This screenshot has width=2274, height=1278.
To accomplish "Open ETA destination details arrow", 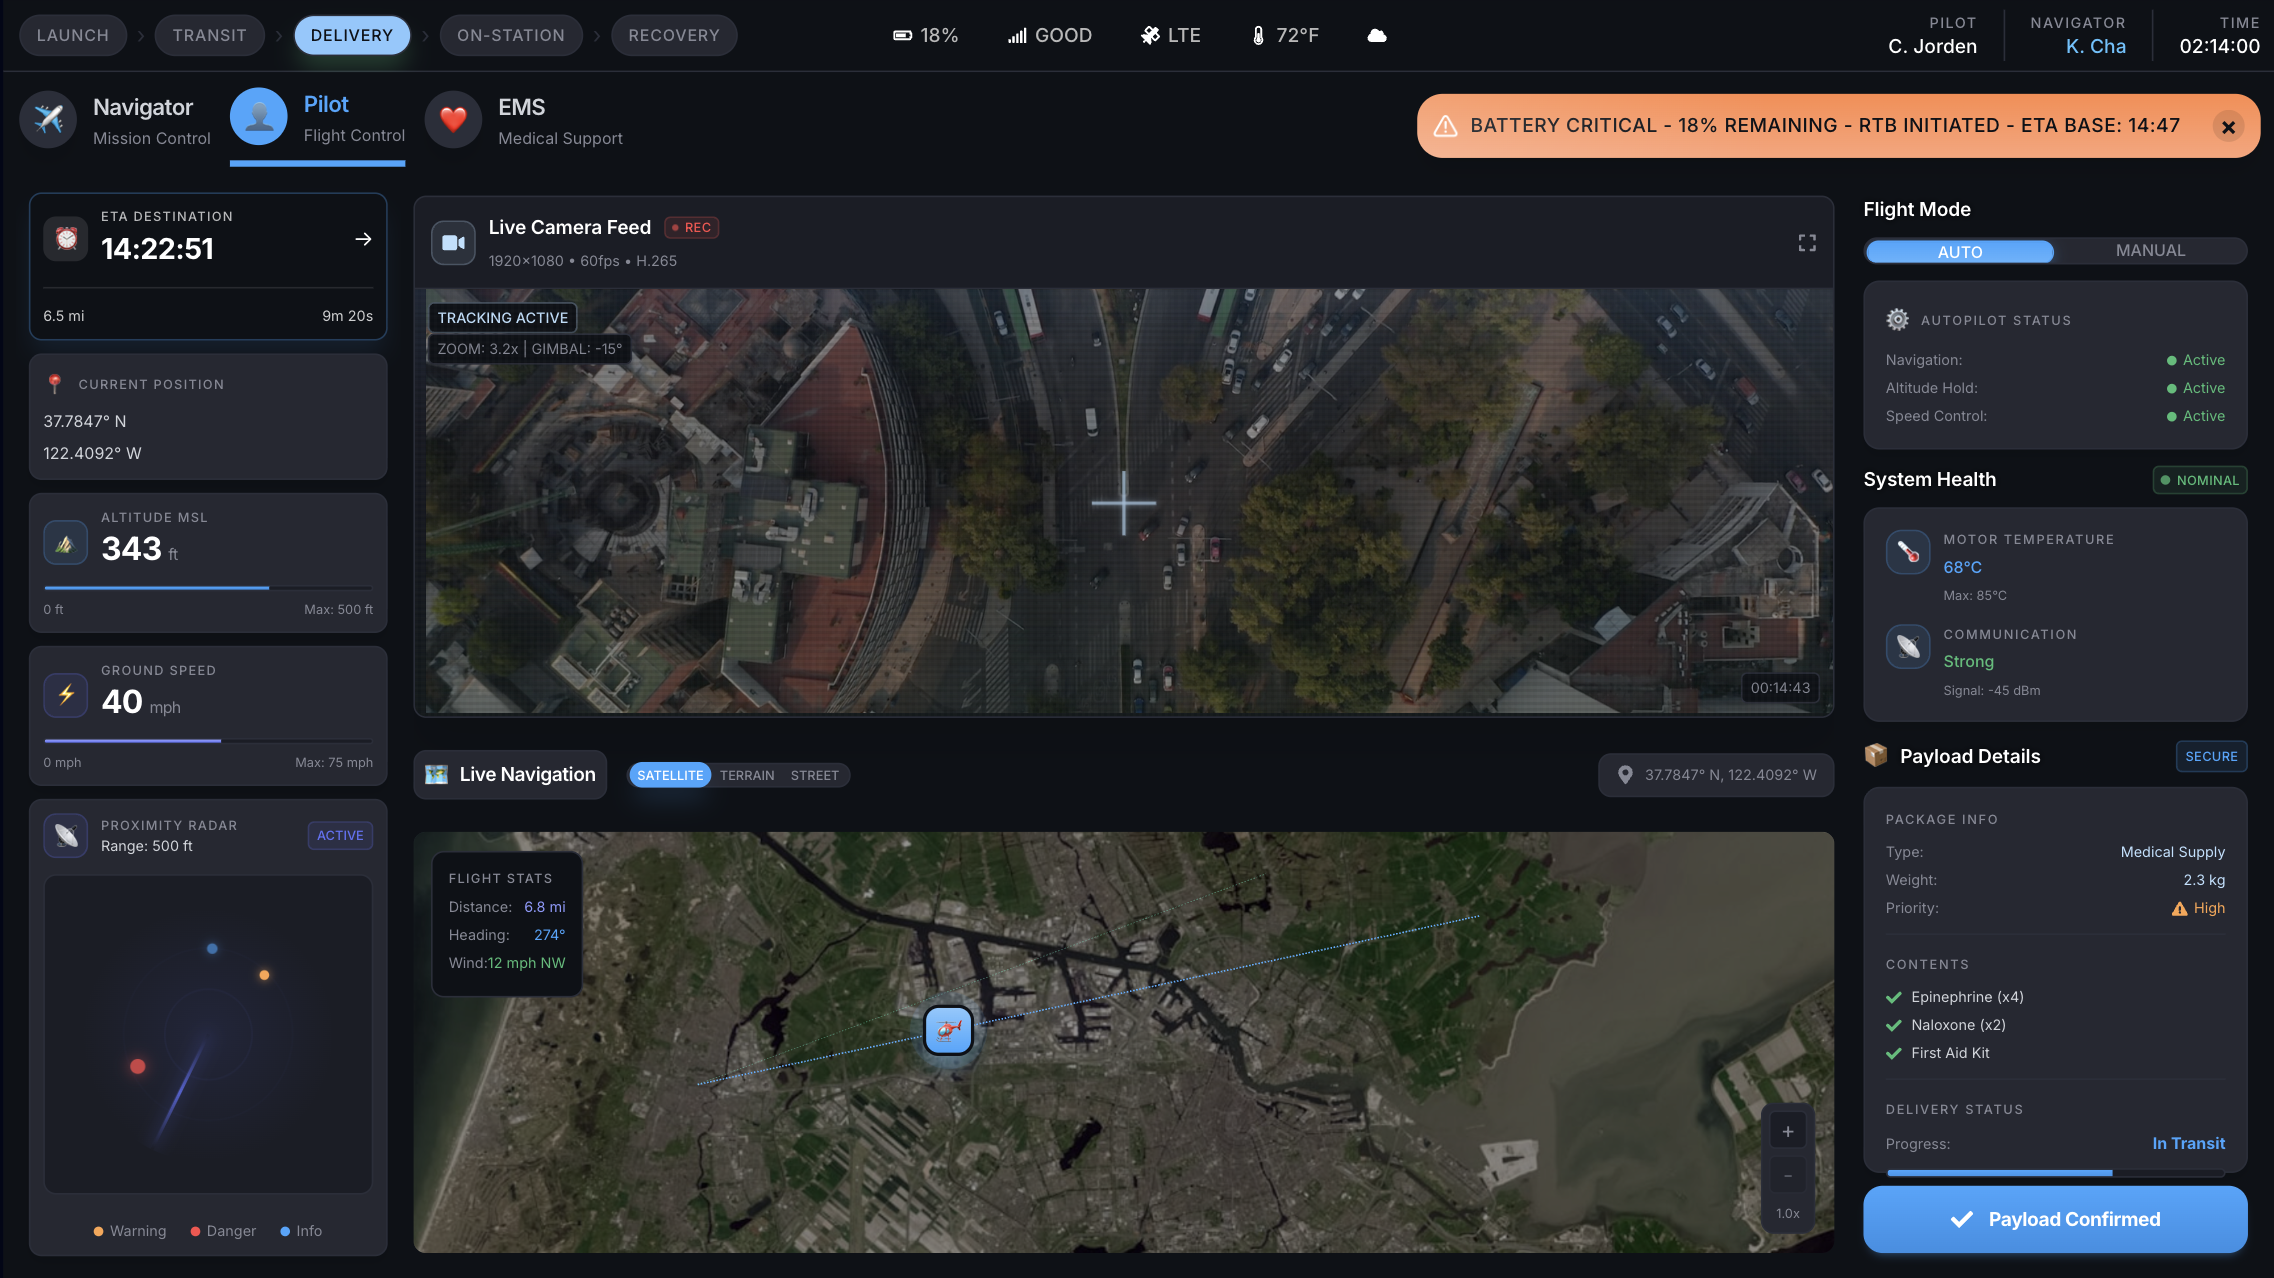I will (x=363, y=239).
